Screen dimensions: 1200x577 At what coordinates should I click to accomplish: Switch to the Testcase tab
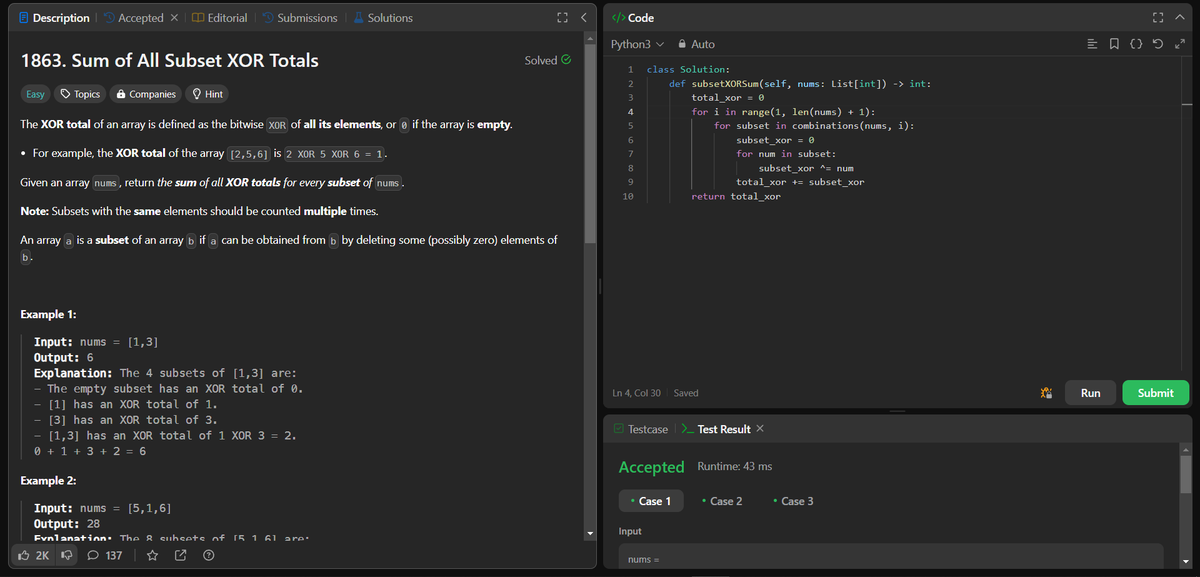640,429
